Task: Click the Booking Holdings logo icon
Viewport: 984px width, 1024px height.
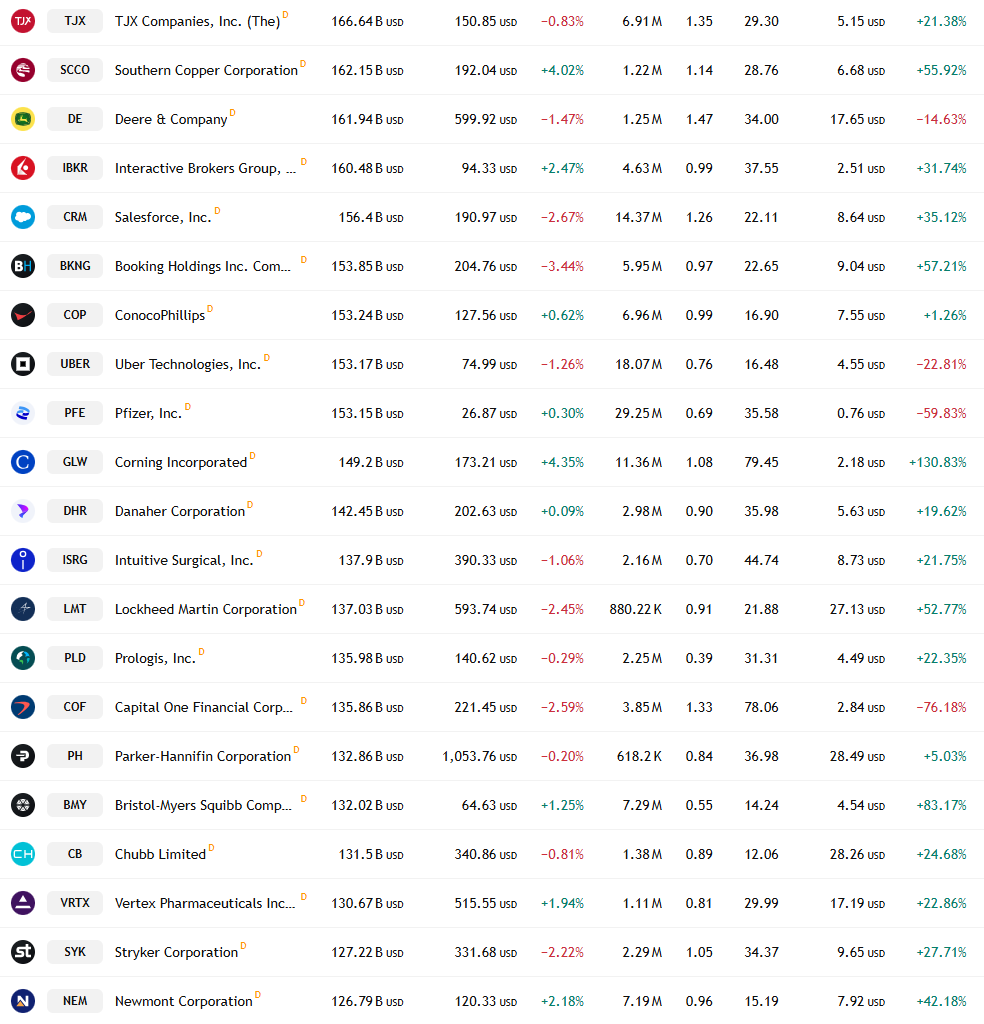Action: coord(23,266)
